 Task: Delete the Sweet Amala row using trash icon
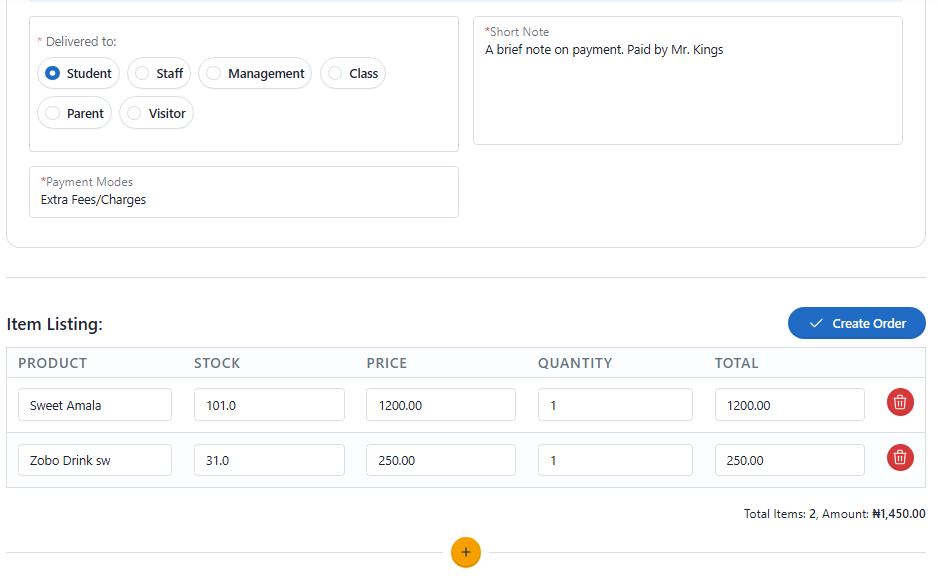[x=899, y=402]
